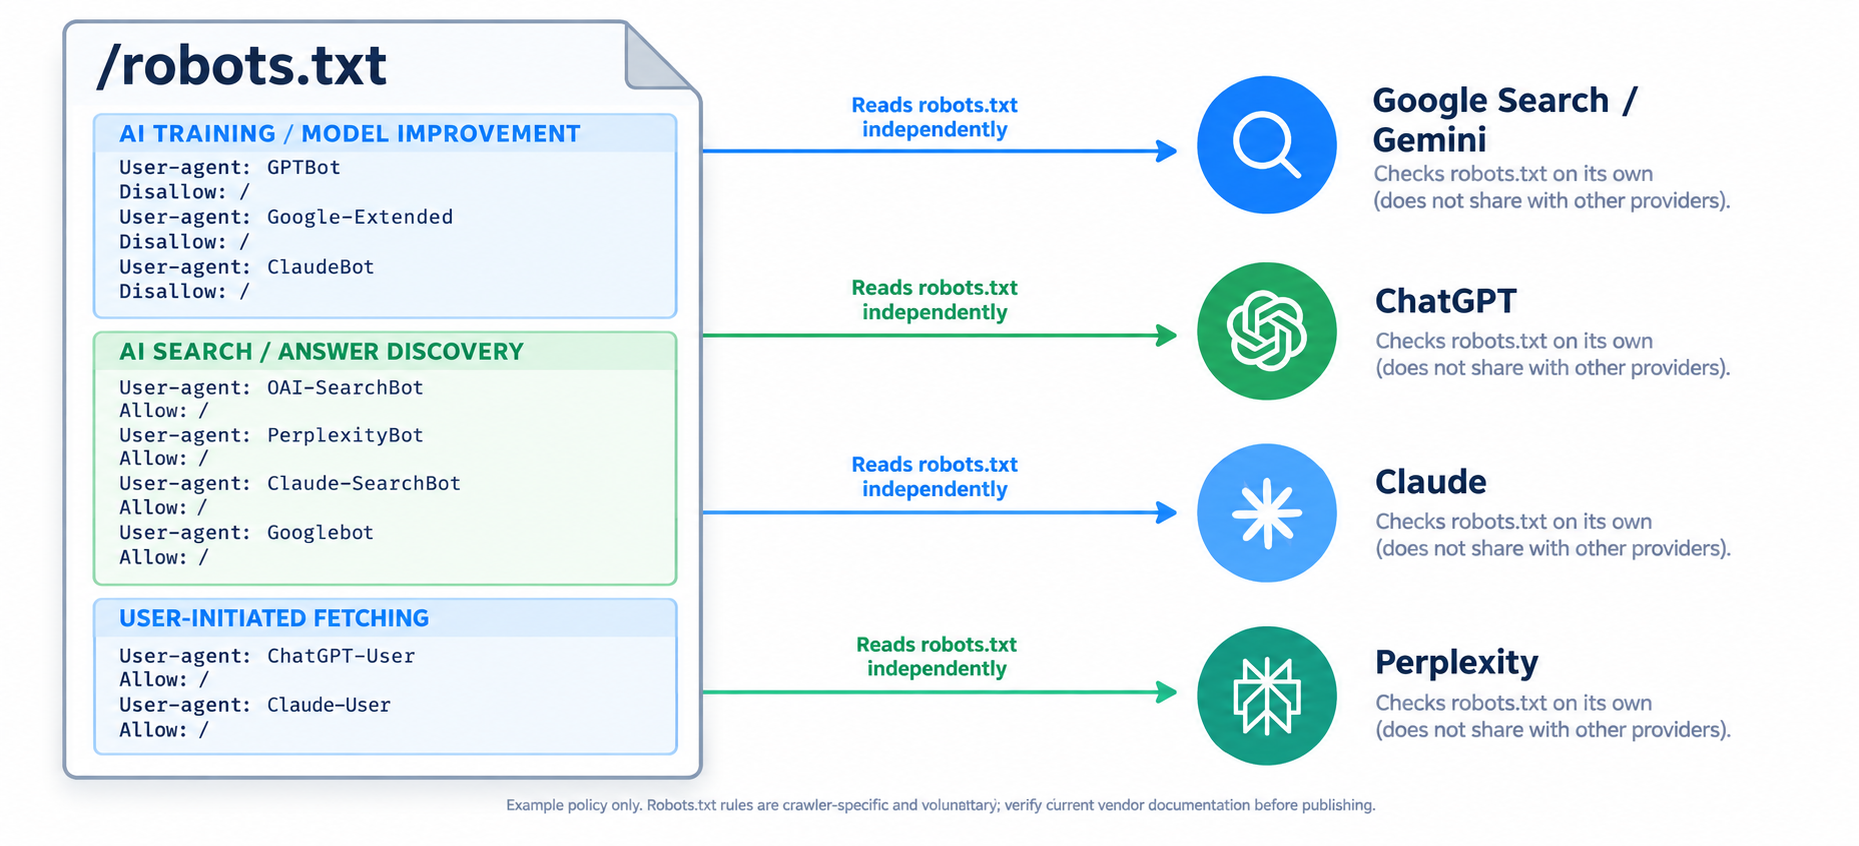Image resolution: width=1859 pixels, height=846 pixels.
Task: Click the bold "Claude" provider heading
Action: (x=1431, y=482)
